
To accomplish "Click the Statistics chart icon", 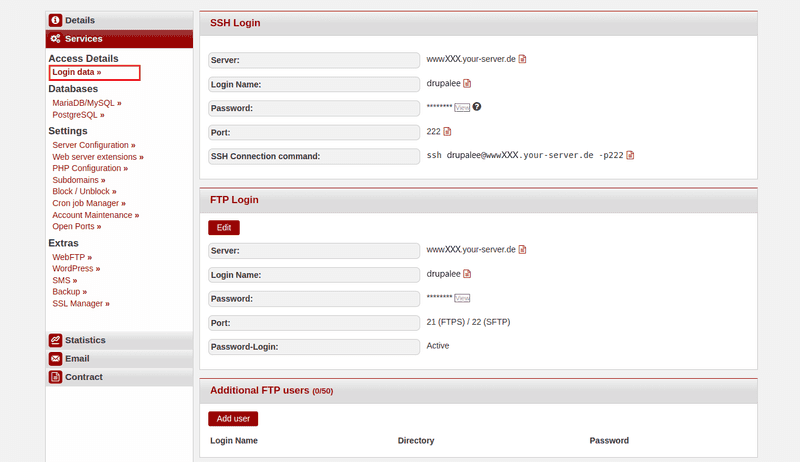I will click(x=55, y=340).
